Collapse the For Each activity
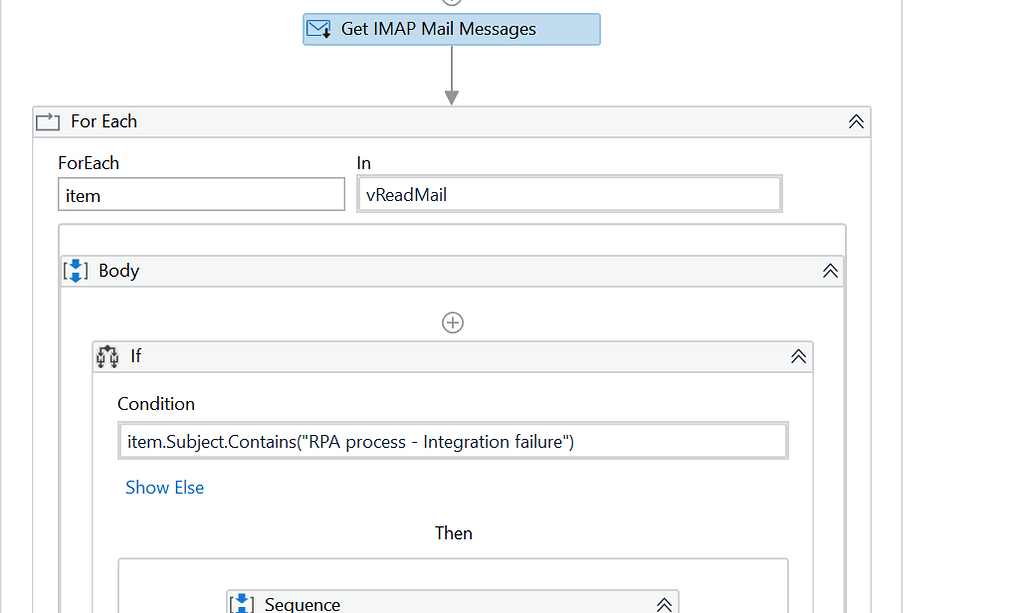This screenshot has height=613, width=1024. click(x=856, y=122)
